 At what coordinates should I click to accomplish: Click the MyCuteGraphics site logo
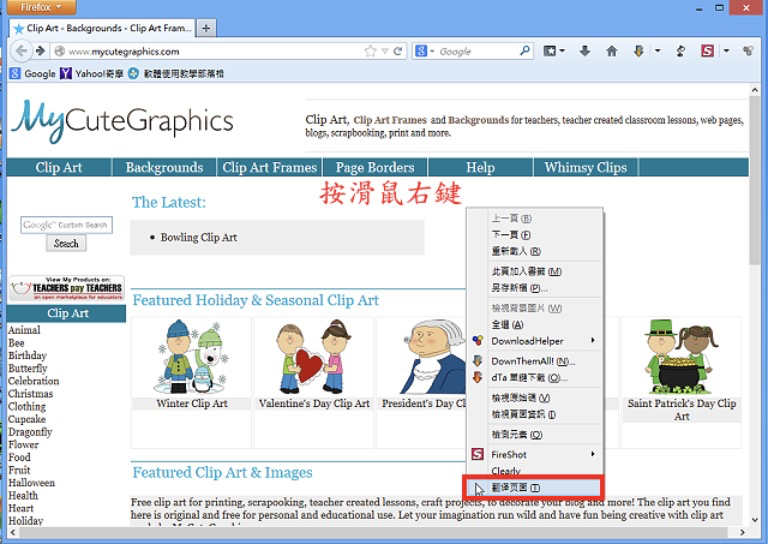click(122, 120)
